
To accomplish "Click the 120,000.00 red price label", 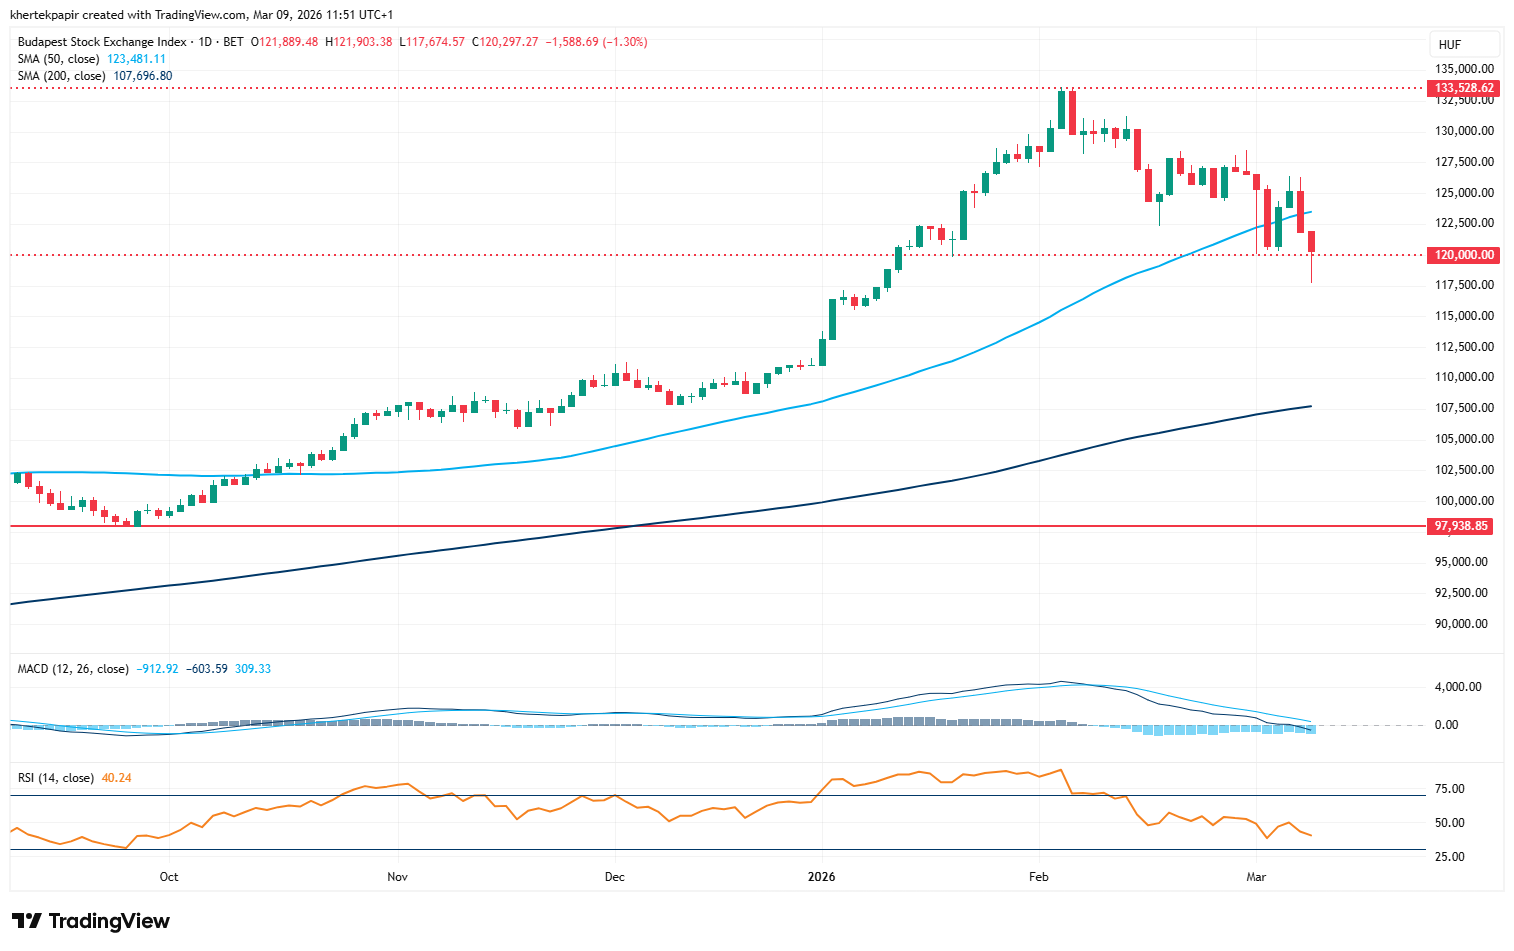I will (1464, 255).
